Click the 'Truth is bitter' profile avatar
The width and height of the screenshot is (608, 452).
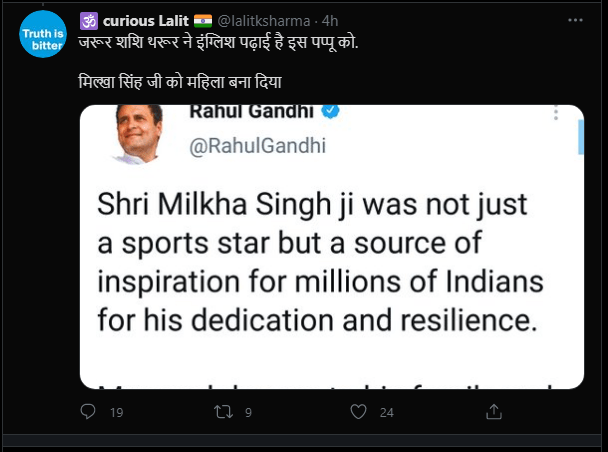pos(43,34)
